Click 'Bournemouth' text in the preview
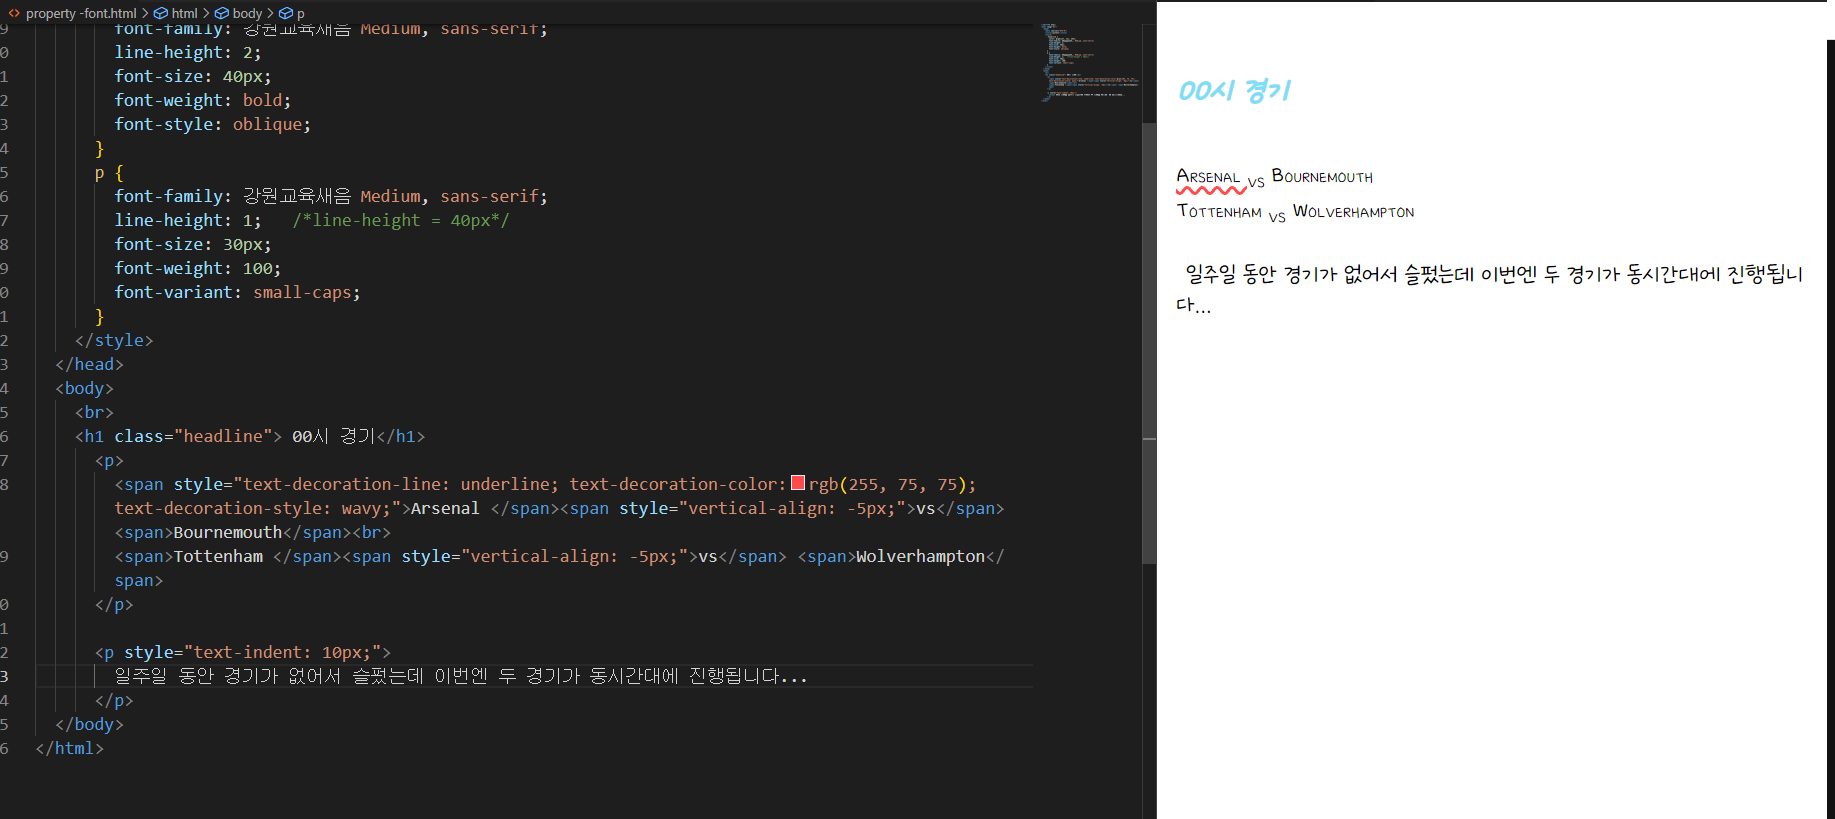 pyautogui.click(x=1322, y=177)
